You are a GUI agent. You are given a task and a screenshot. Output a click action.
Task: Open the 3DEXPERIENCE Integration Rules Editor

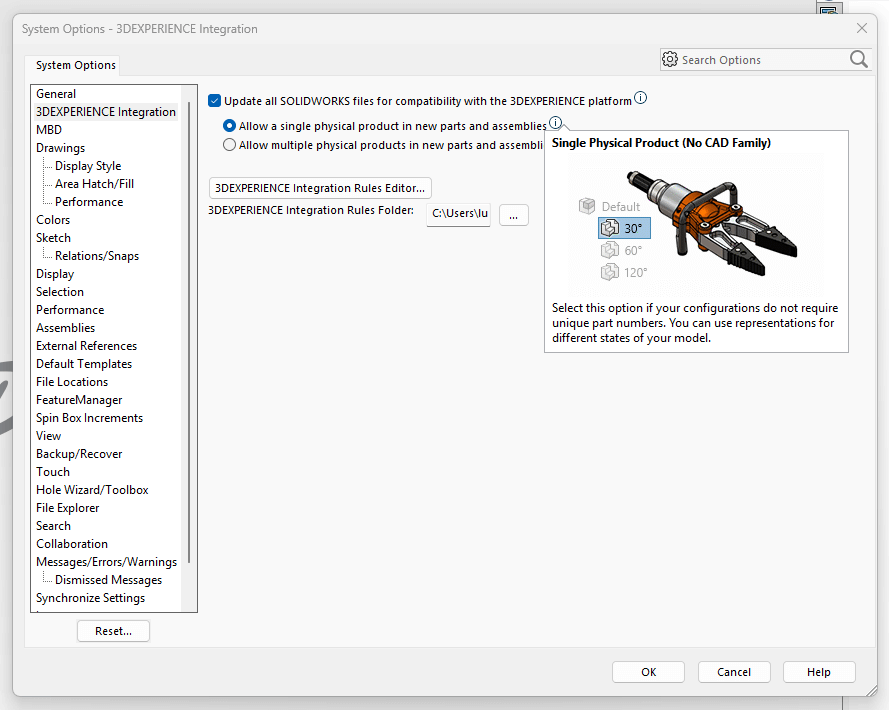click(x=319, y=188)
